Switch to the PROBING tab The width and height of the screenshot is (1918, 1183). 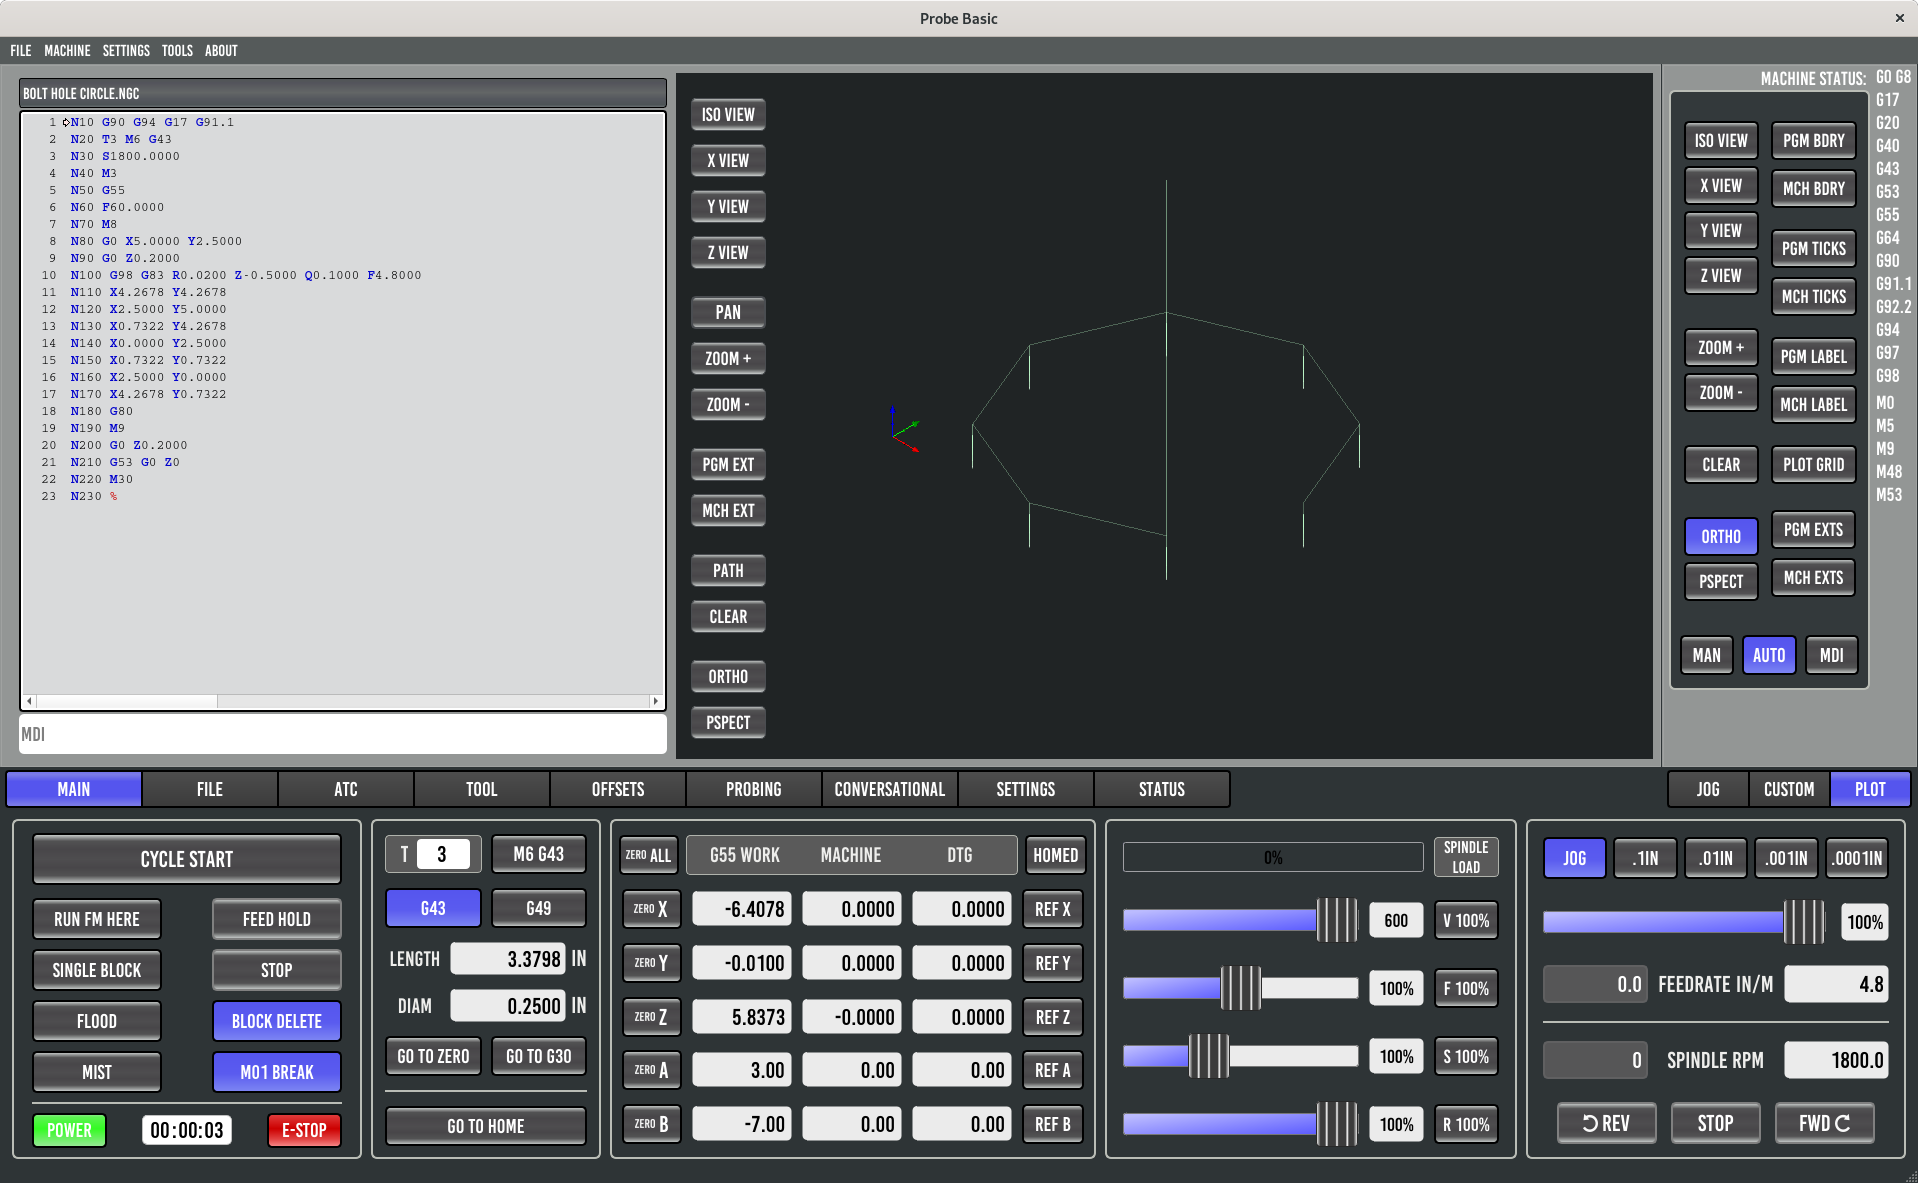pos(754,789)
